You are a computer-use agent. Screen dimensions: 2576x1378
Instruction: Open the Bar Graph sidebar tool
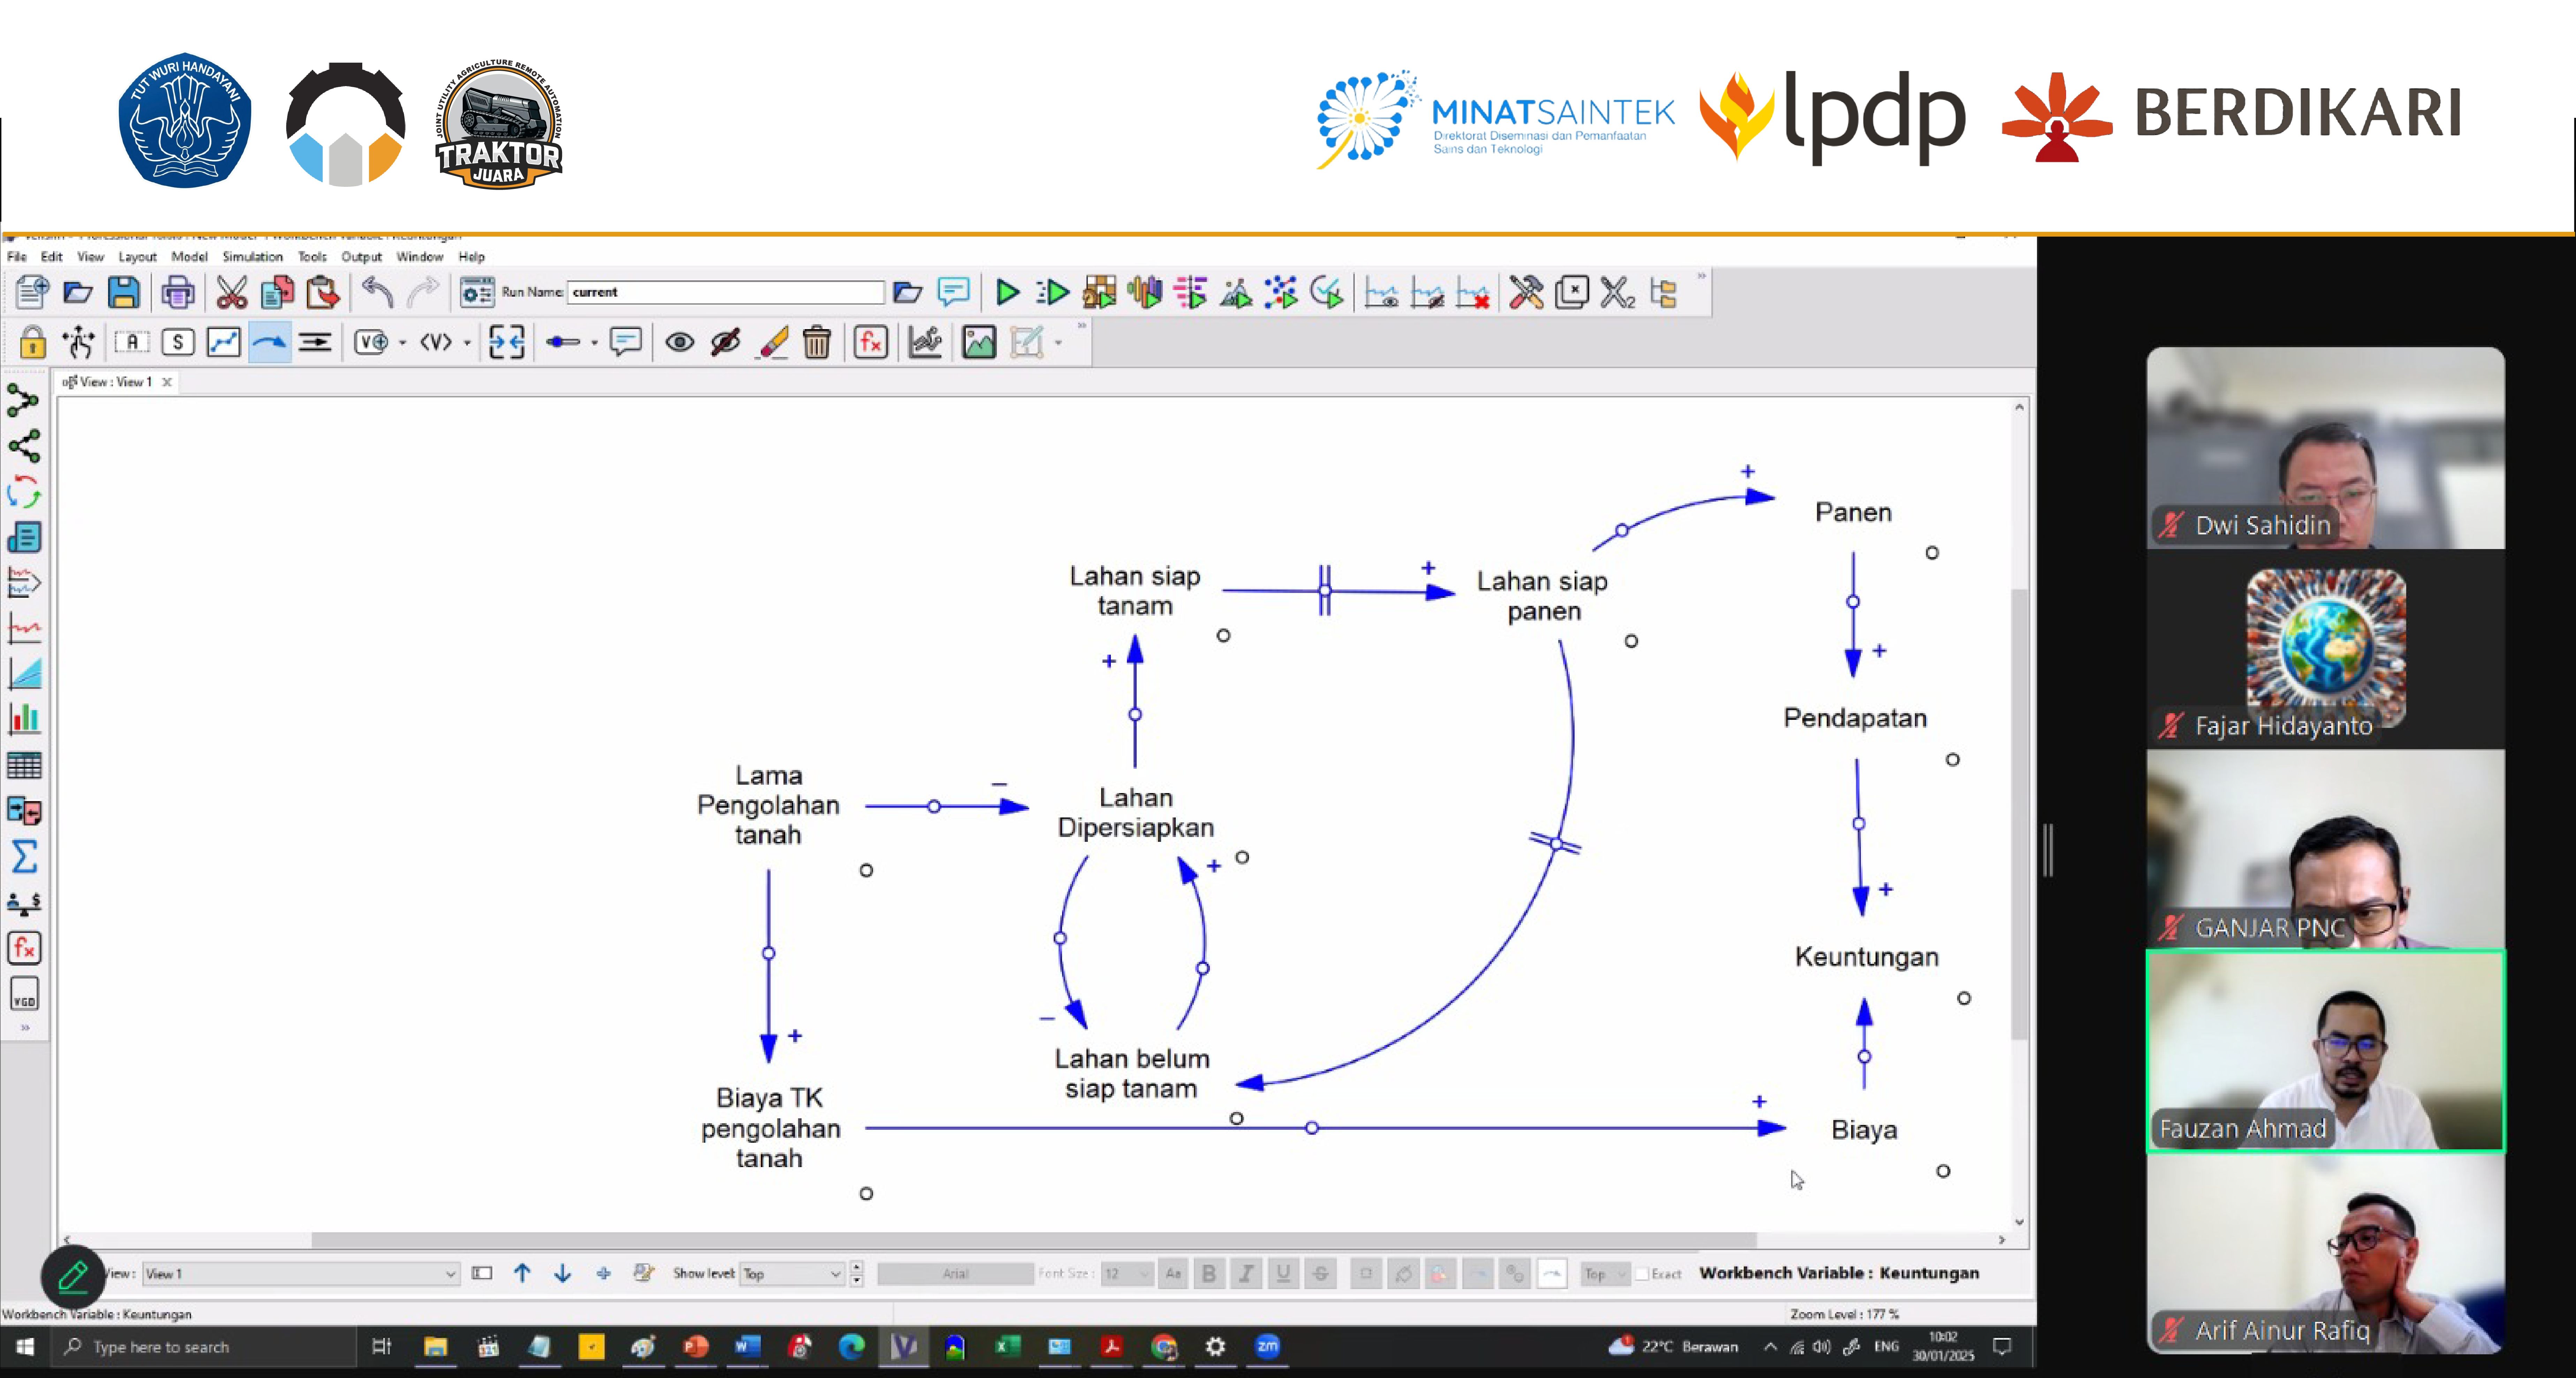[x=24, y=719]
